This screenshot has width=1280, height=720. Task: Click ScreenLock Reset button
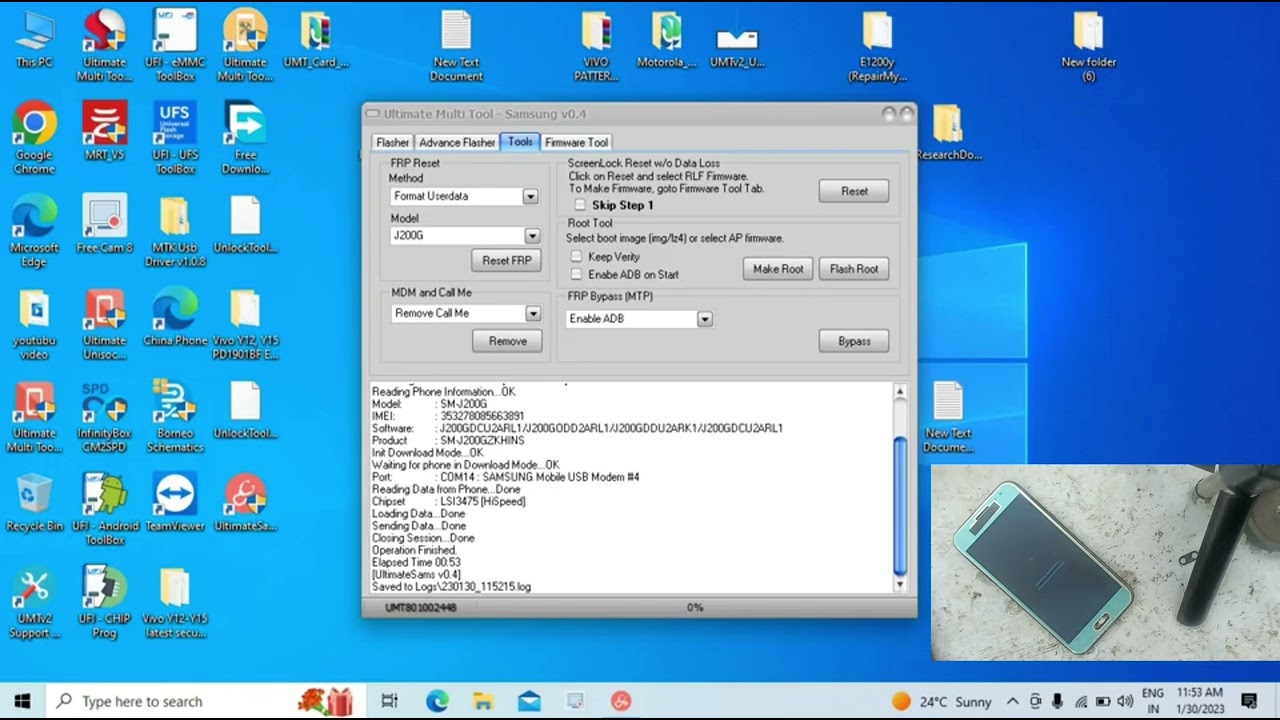pyautogui.click(x=854, y=191)
